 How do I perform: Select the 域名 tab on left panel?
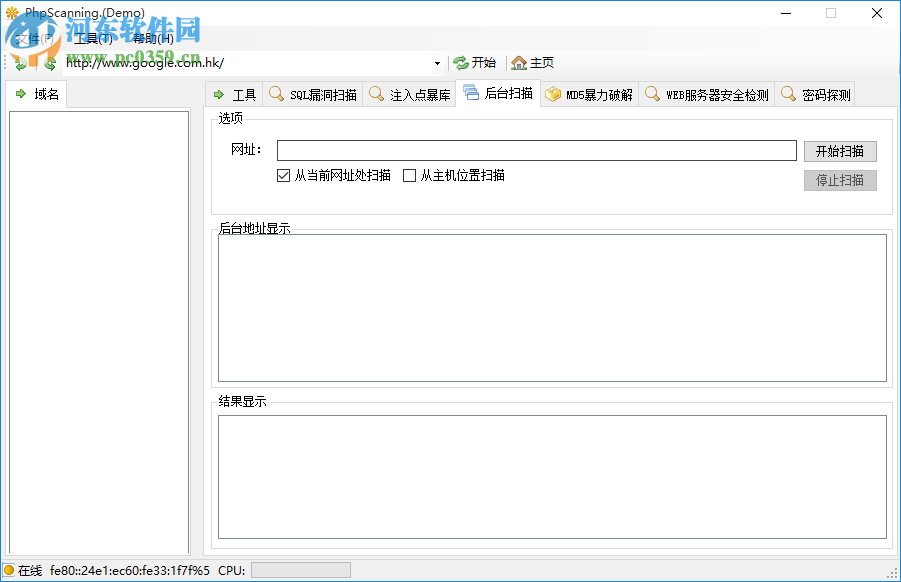click(37, 93)
